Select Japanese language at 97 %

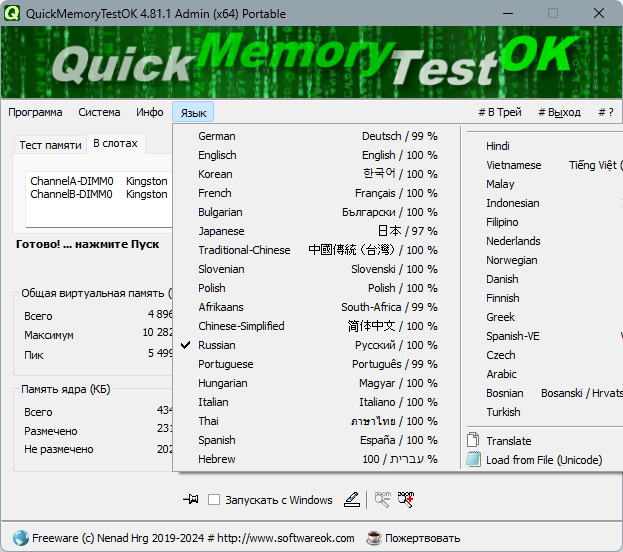[x=317, y=231]
